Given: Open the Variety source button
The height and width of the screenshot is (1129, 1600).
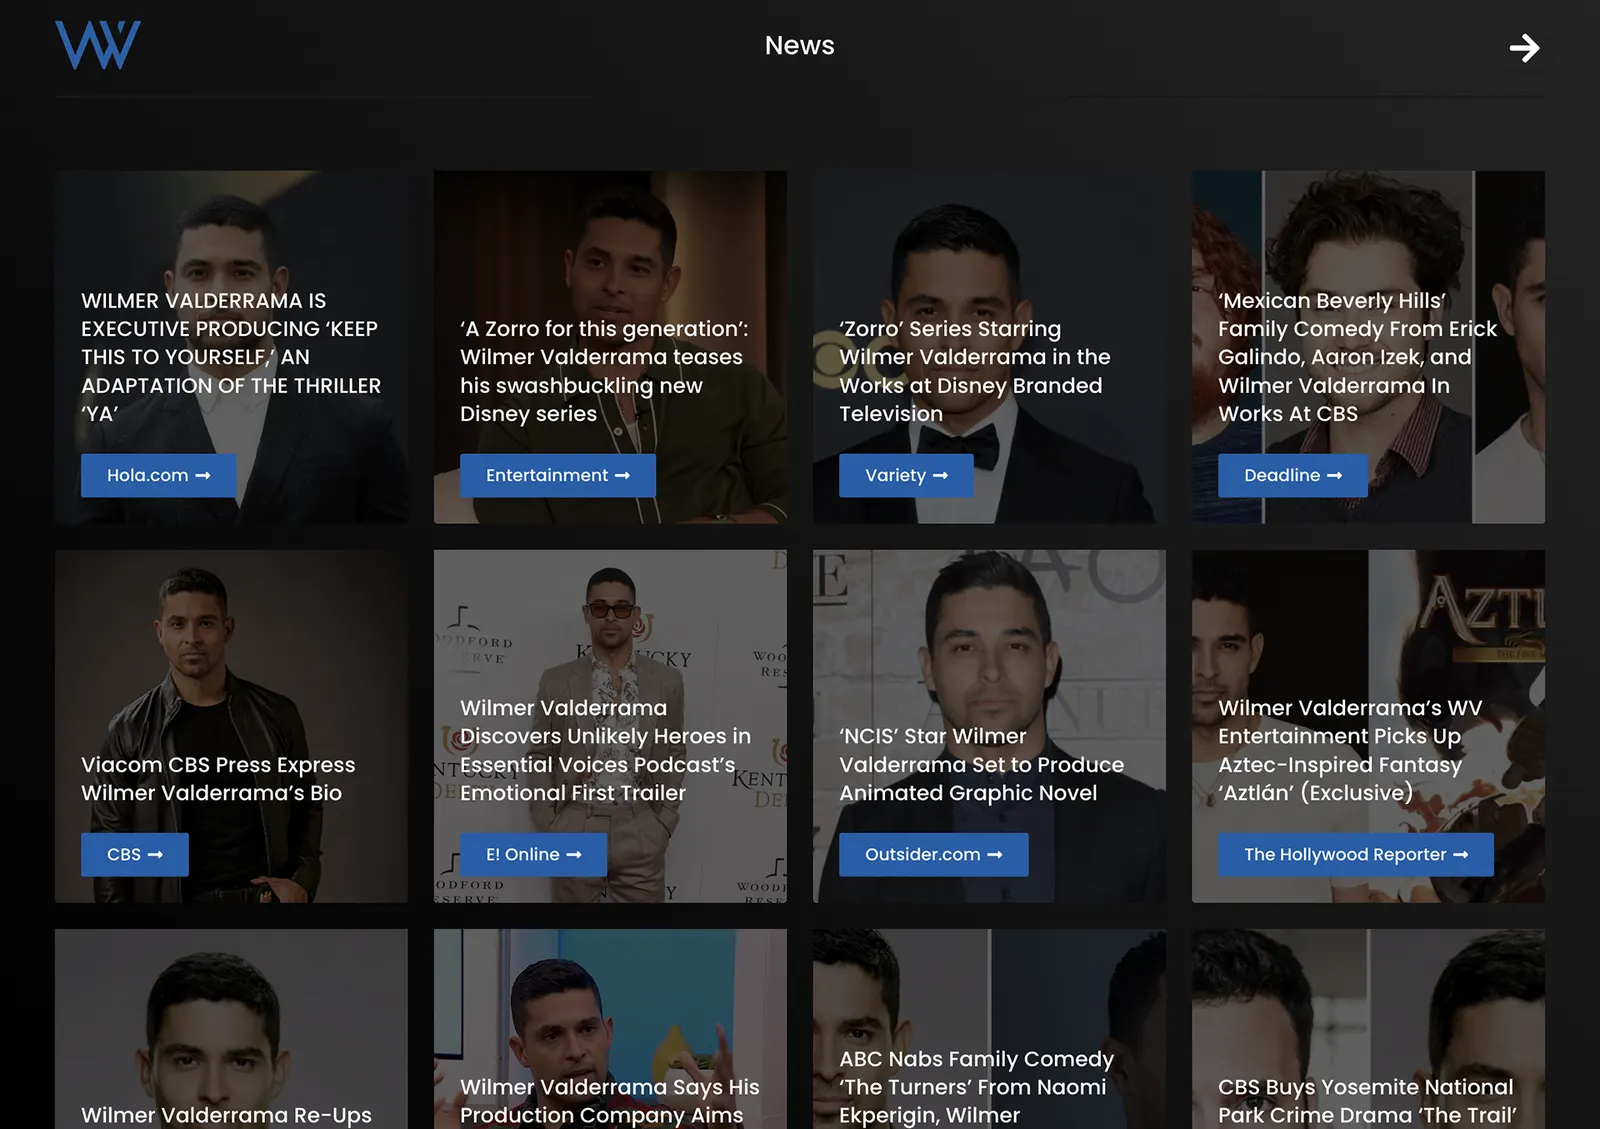Looking at the screenshot, I should click(906, 475).
